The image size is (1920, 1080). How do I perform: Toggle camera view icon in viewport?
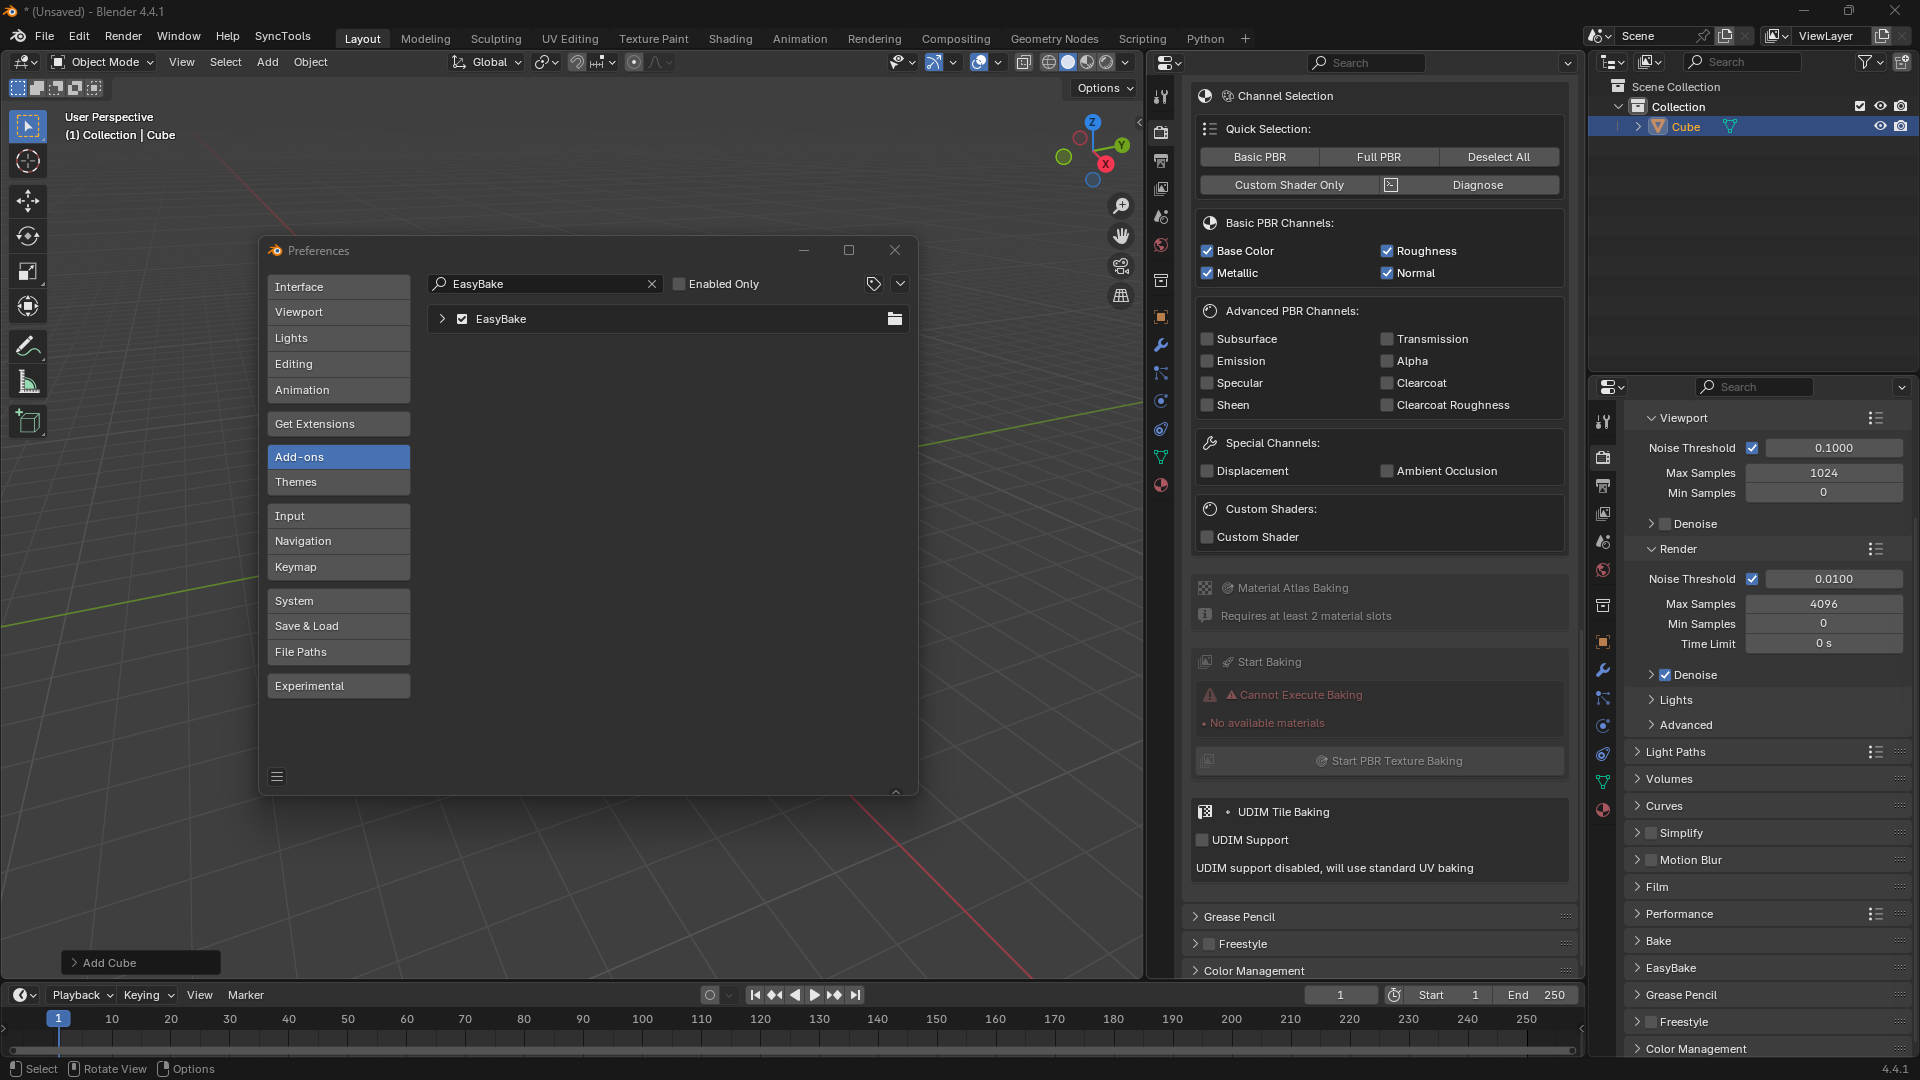pos(1121,266)
